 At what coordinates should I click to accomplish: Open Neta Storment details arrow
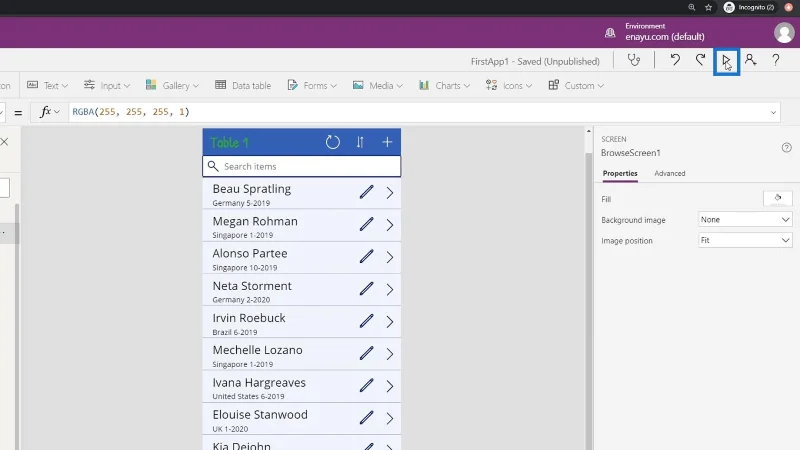(390, 290)
